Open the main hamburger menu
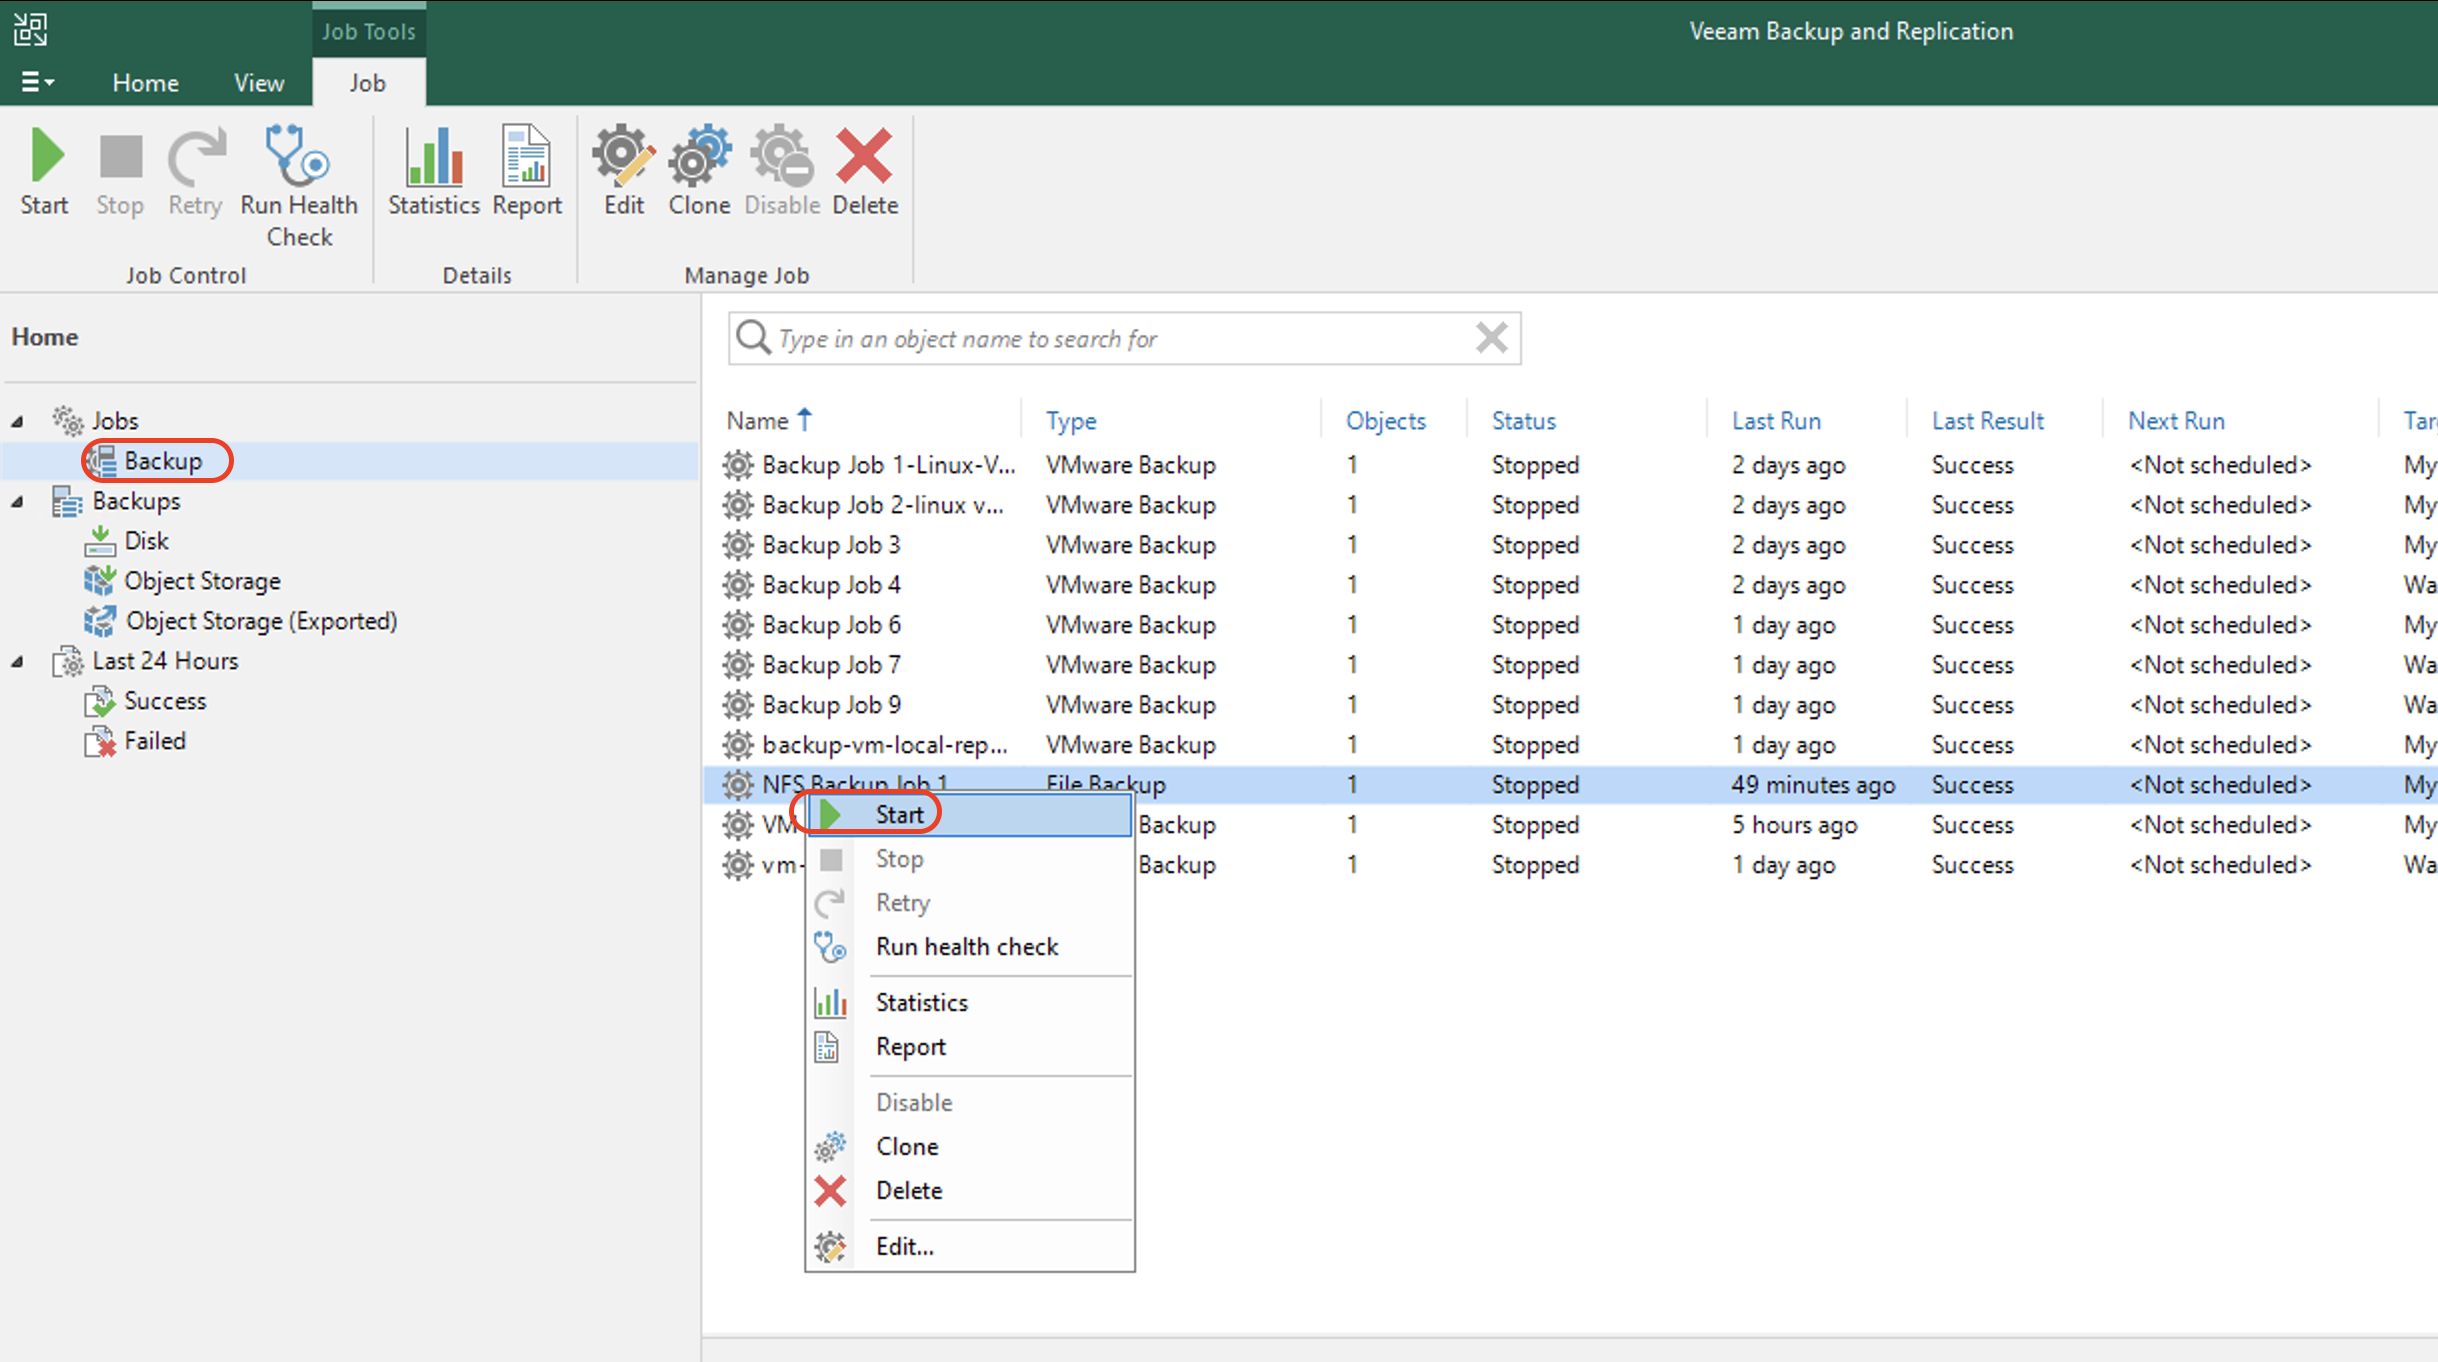This screenshot has width=2438, height=1362. (x=37, y=82)
